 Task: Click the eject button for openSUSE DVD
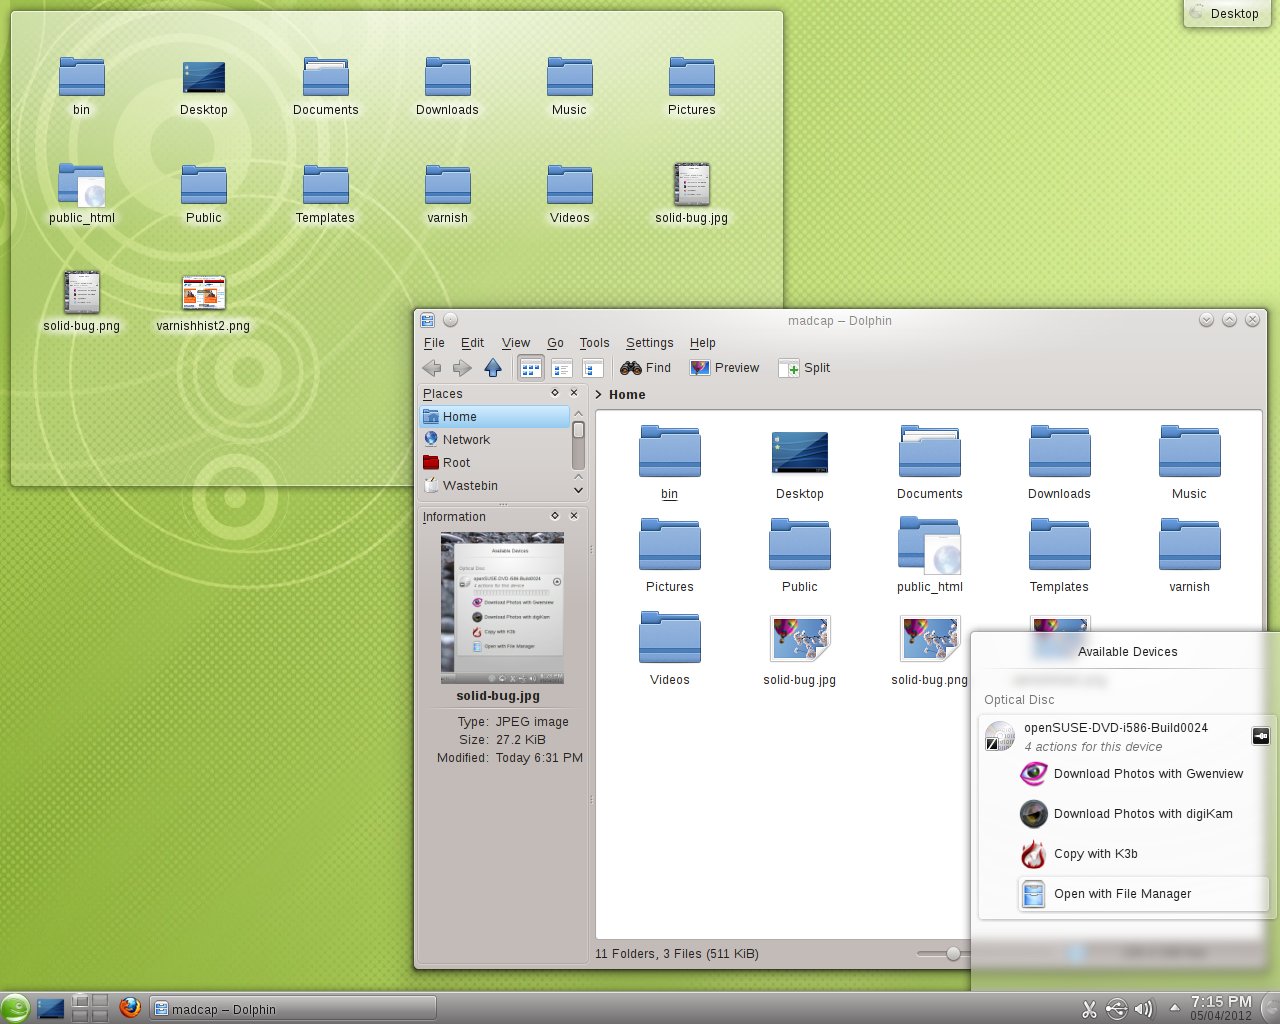tap(1260, 736)
